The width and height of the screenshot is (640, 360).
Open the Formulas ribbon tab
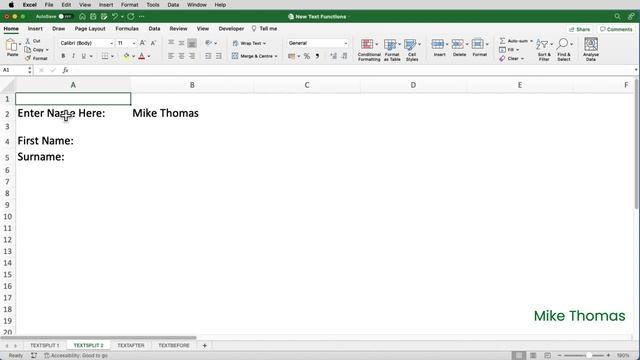[x=127, y=29]
